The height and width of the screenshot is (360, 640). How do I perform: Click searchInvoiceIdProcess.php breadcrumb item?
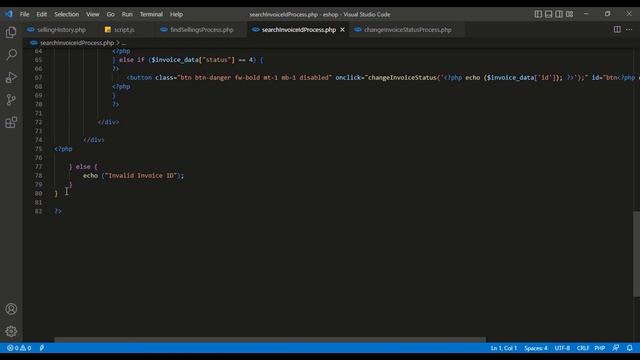point(77,43)
